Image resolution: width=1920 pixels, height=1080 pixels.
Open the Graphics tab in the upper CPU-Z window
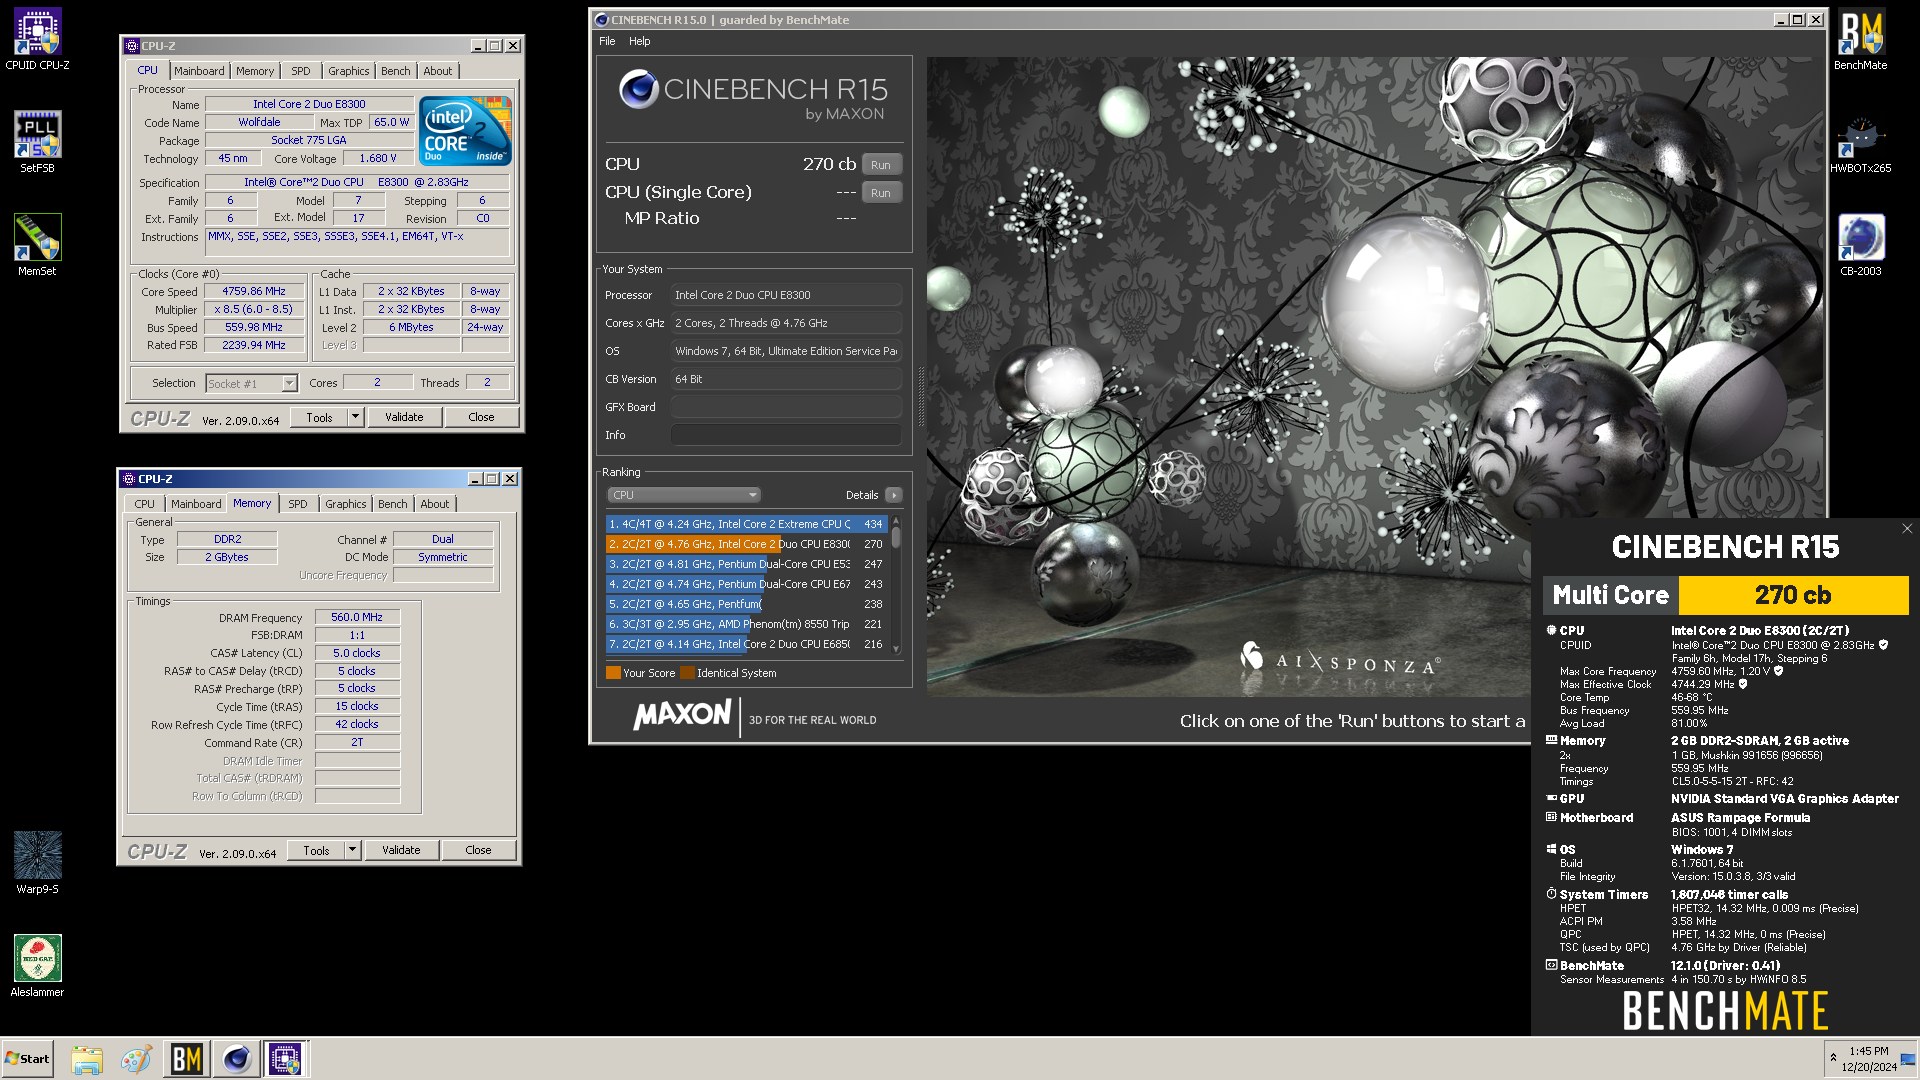coord(349,71)
